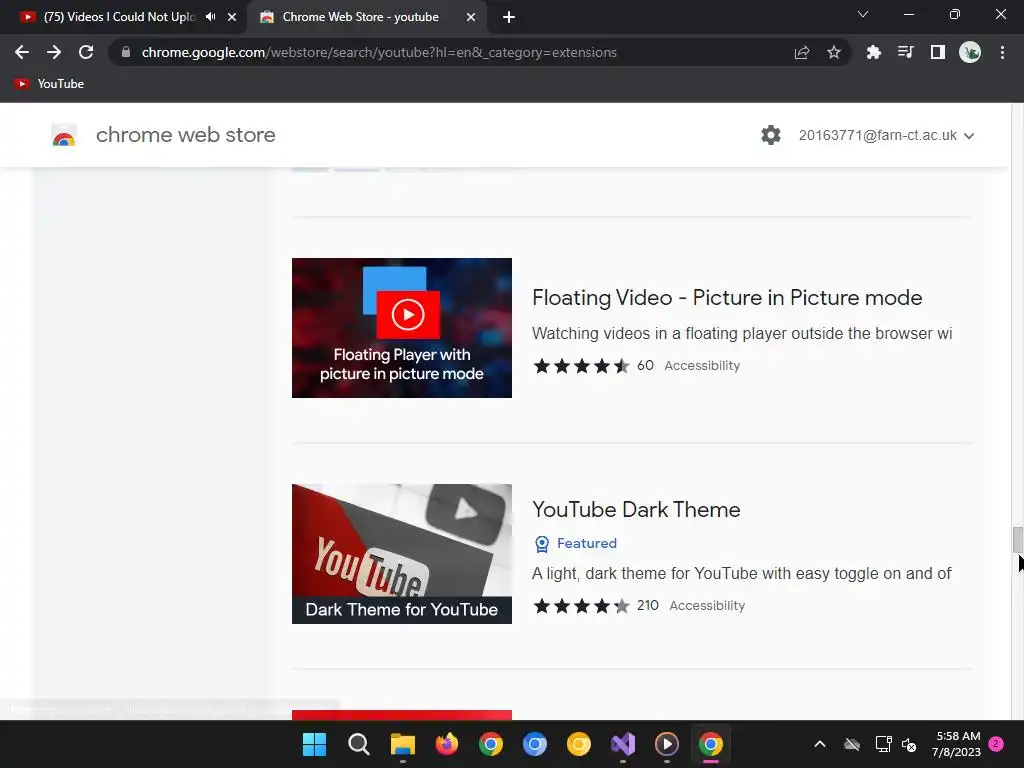Go back to the previous page
This screenshot has width=1024, height=768.
coord(22,52)
